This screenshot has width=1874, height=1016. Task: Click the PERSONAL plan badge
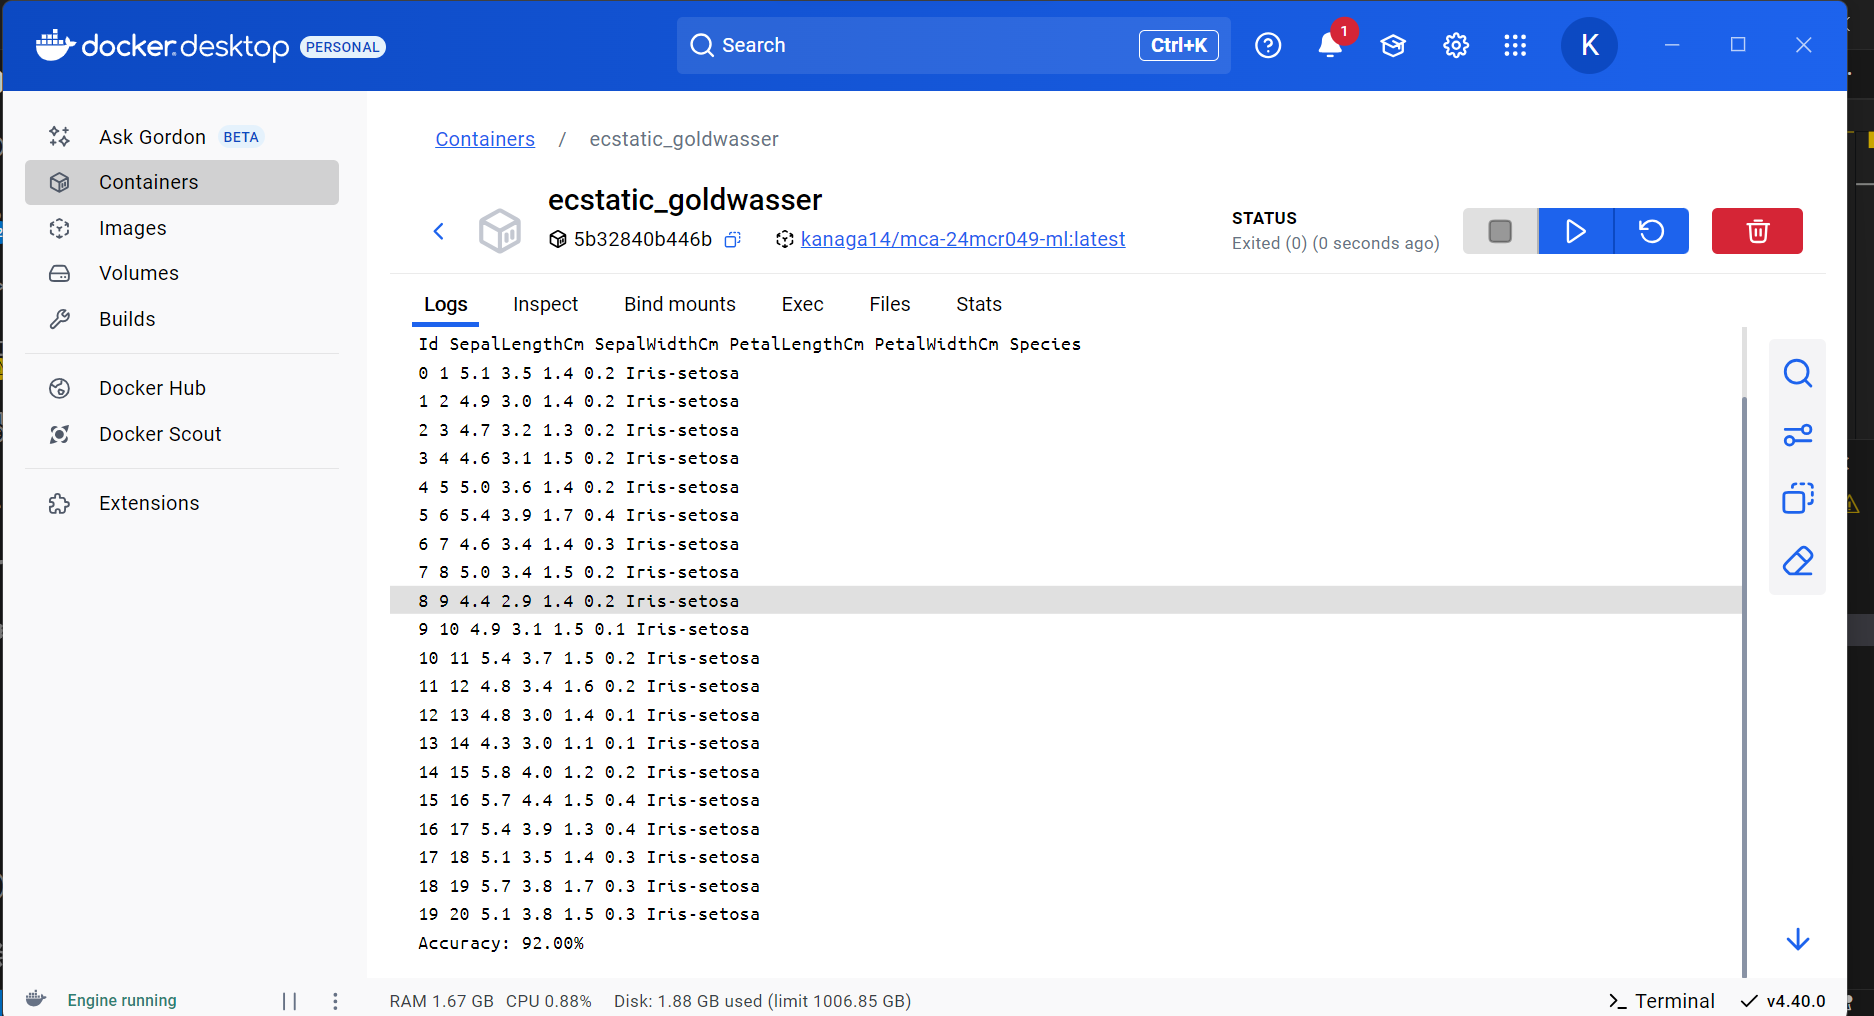point(343,47)
